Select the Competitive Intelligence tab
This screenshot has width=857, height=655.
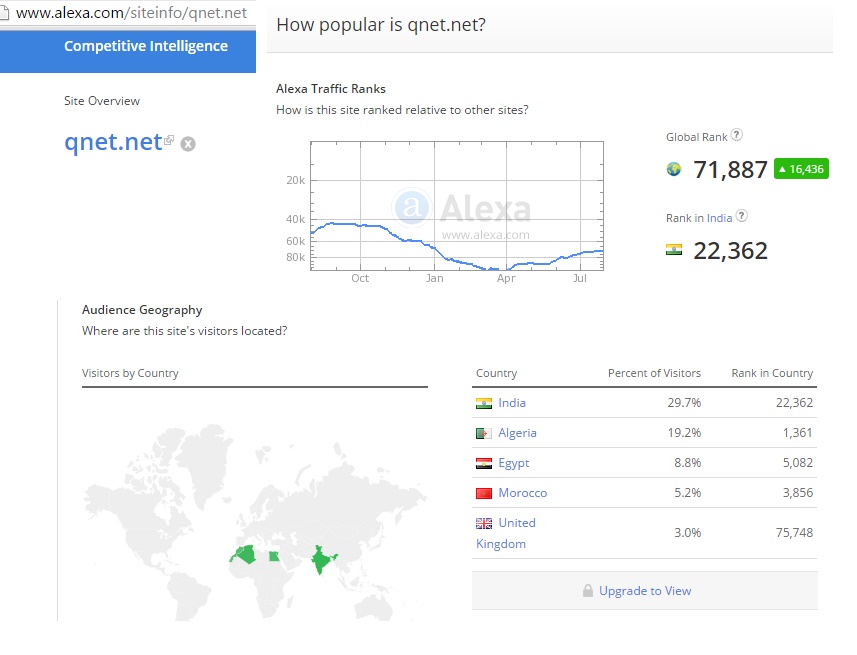coord(145,46)
